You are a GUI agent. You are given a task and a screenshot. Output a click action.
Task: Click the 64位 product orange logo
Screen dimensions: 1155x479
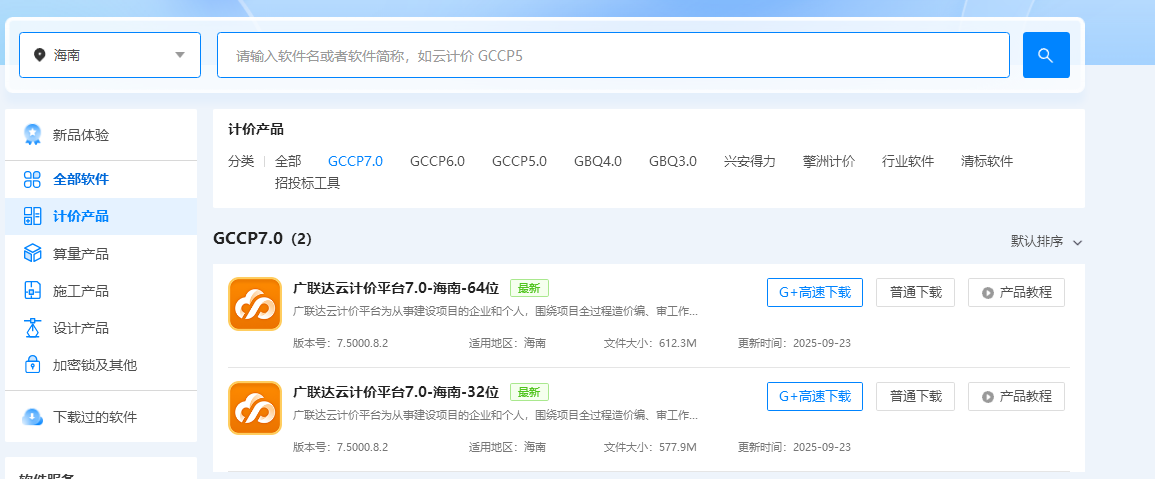coord(255,304)
